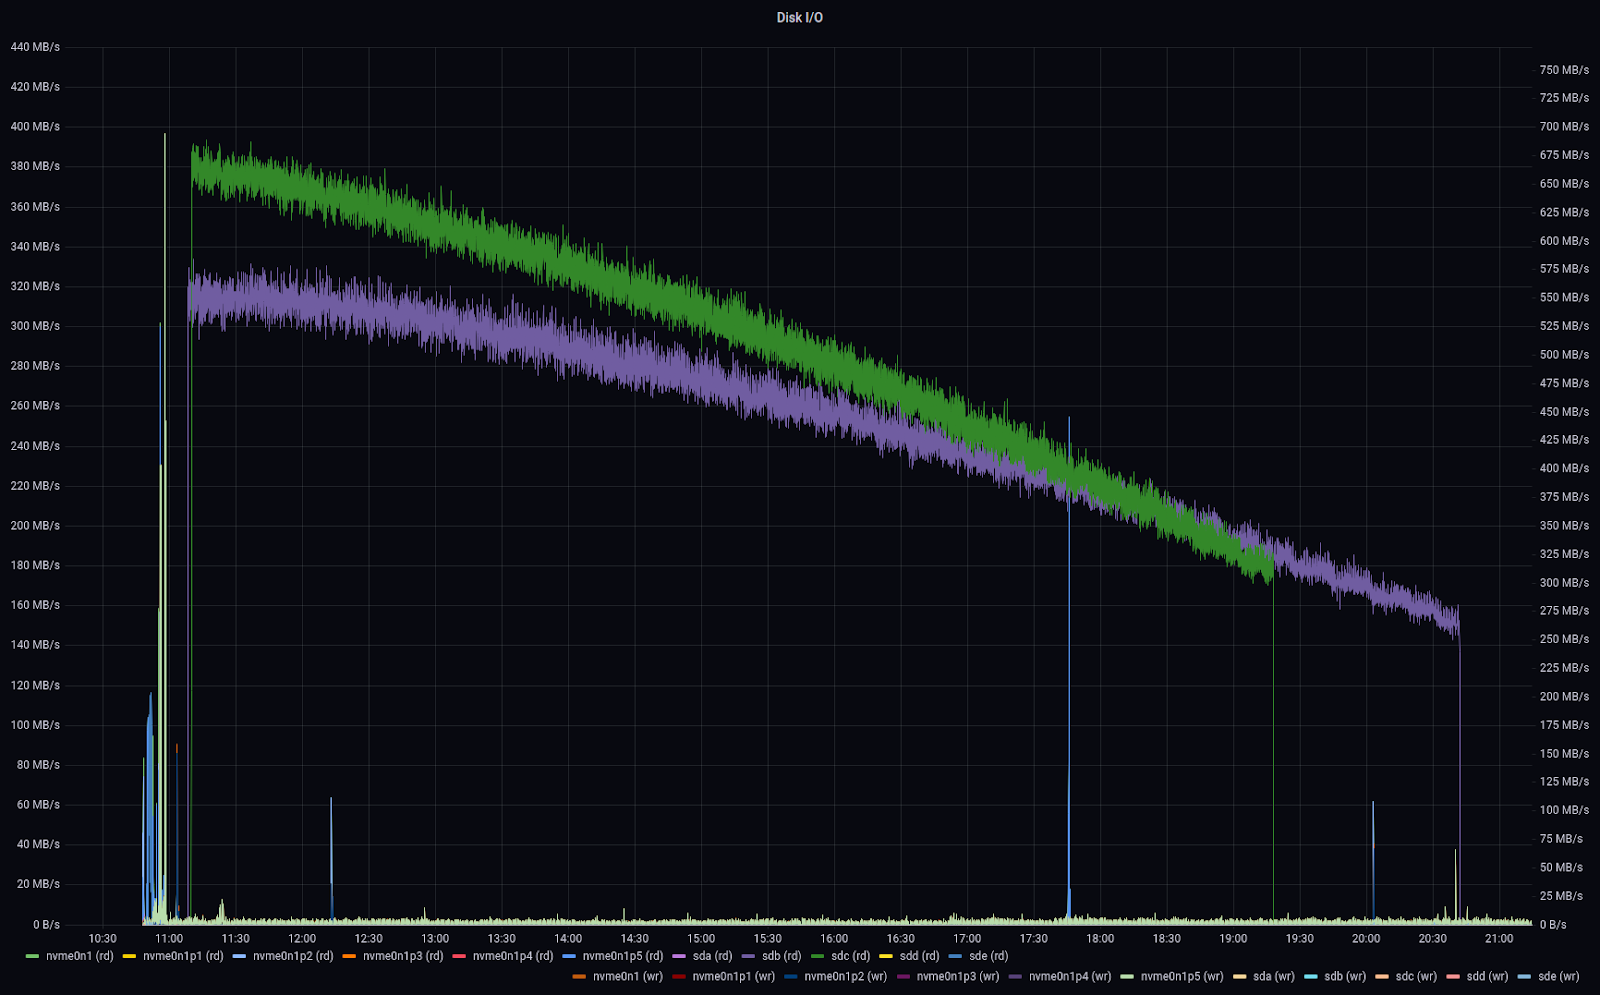Image resolution: width=1600 pixels, height=995 pixels.
Task: Click the sdb (wr) legend color swatch
Action: pos(1311,976)
